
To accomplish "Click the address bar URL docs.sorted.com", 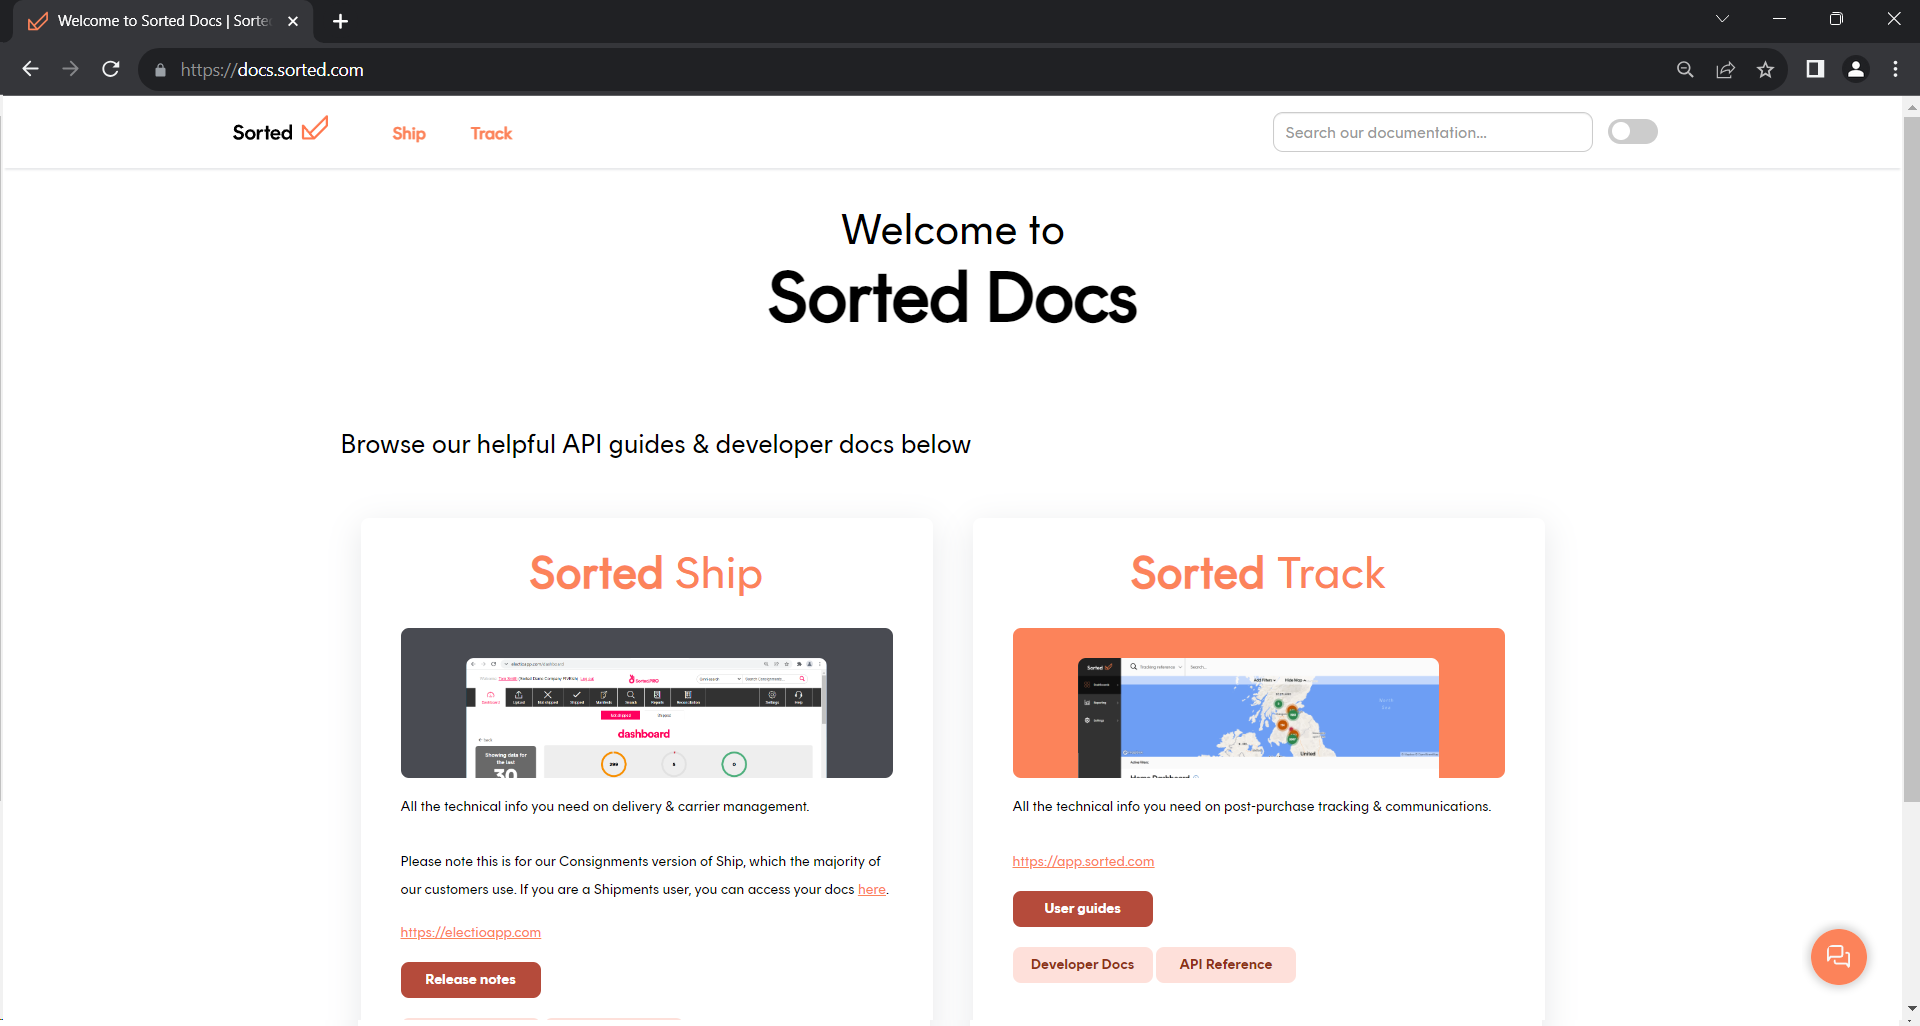I will click(x=272, y=70).
